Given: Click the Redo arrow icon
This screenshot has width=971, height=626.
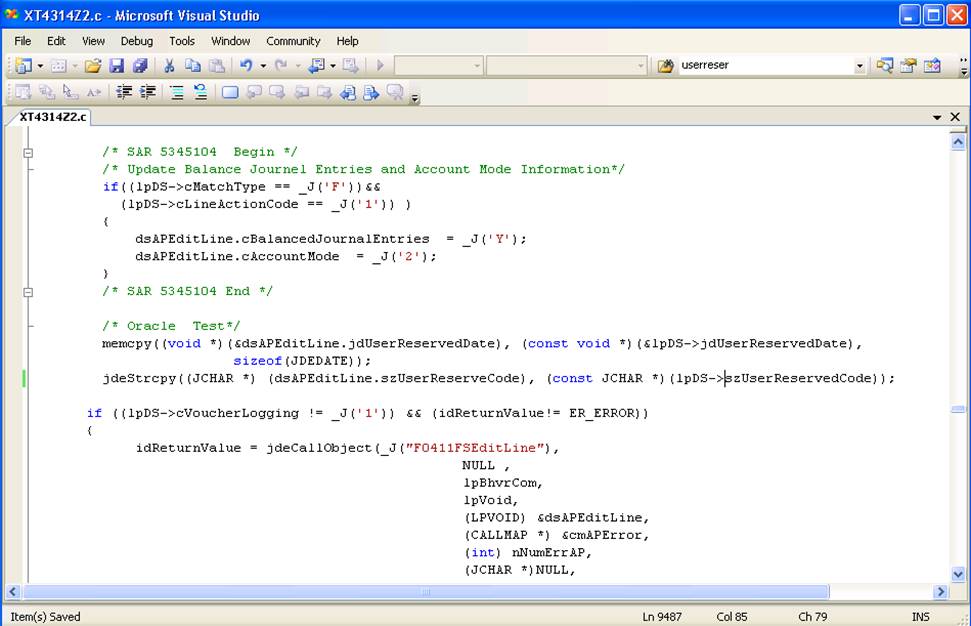Looking at the screenshot, I should (281, 65).
